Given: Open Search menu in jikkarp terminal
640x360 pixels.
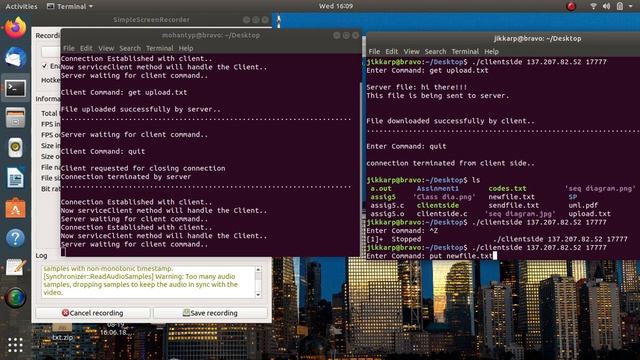Looking at the screenshot, I should pos(435,51).
